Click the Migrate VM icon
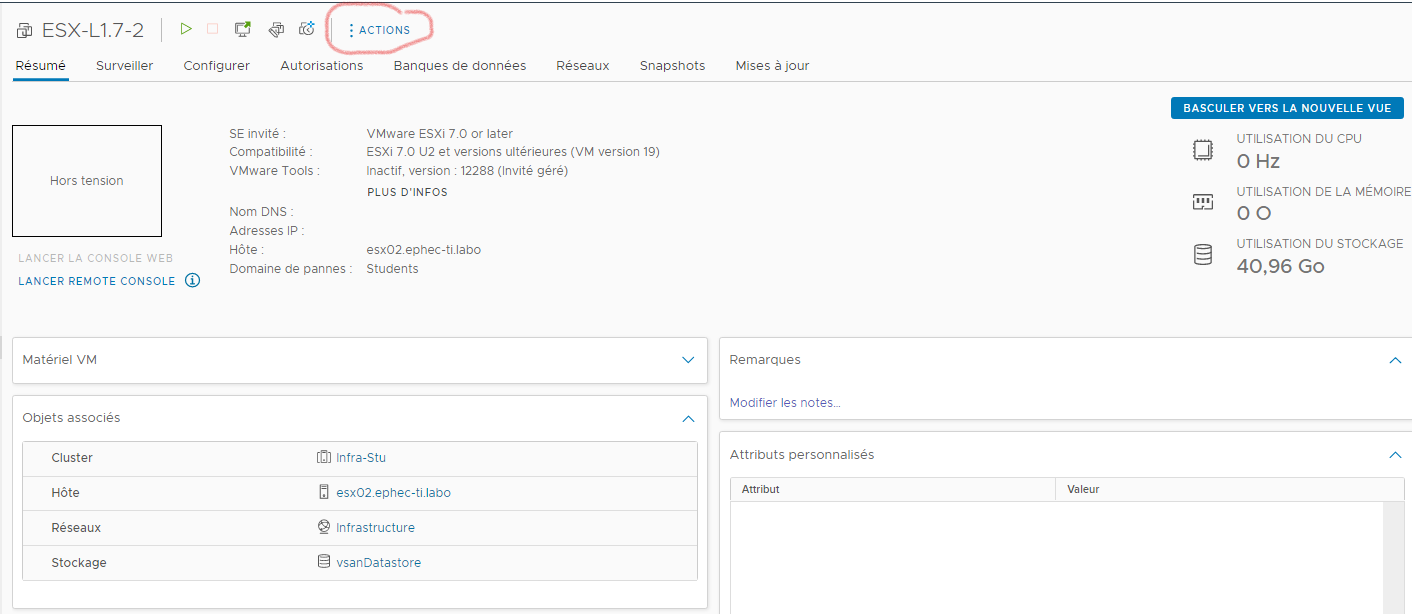This screenshot has width=1412, height=614. [x=276, y=29]
